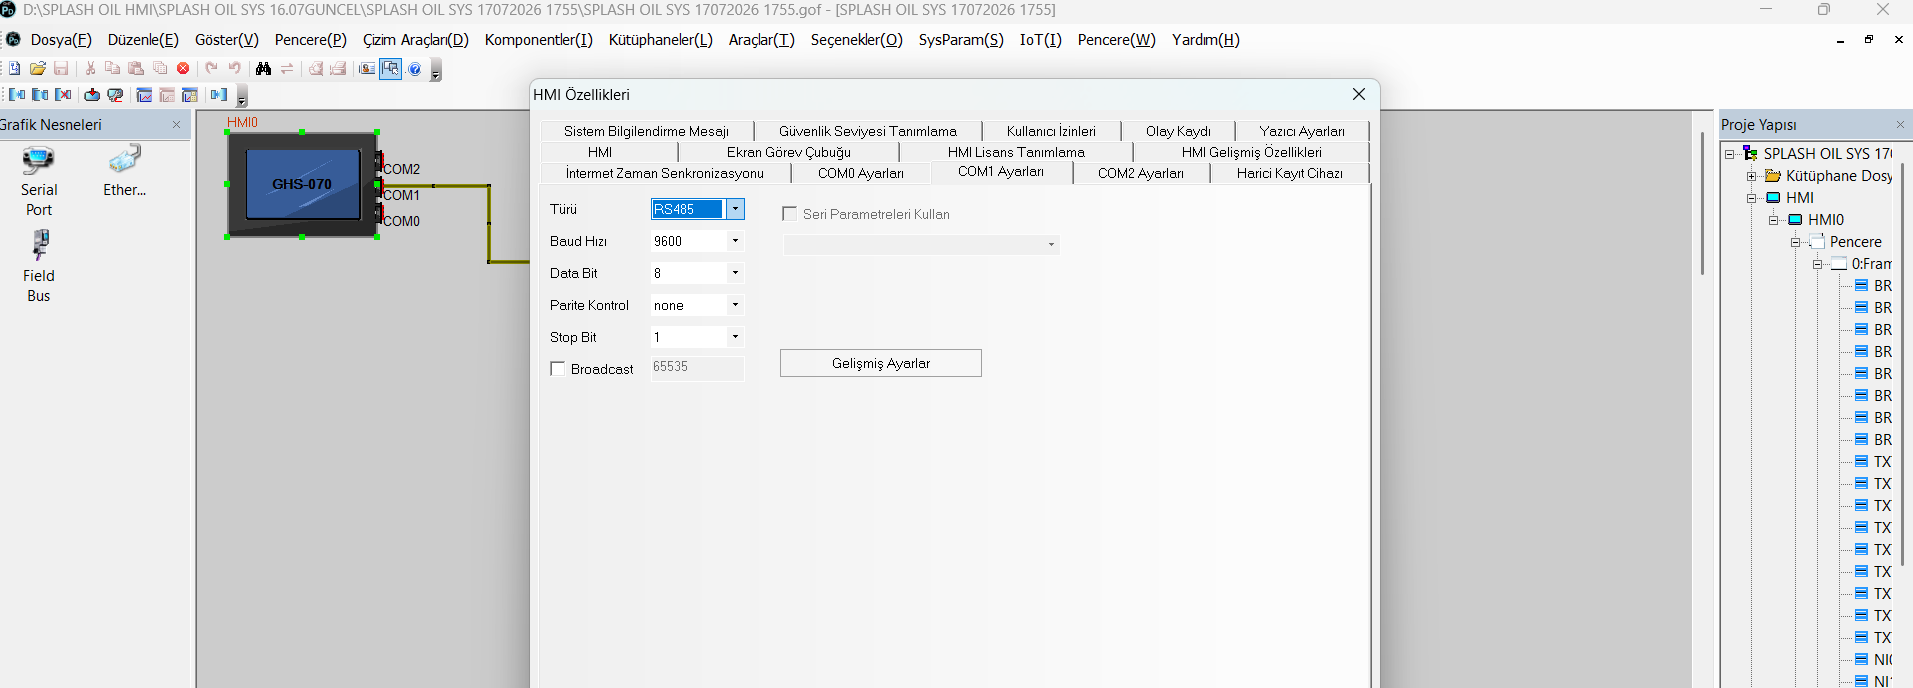Viewport: 1913px width, 688px height.
Task: Open the Harici Kayıt Cihazı tab
Action: click(x=1289, y=173)
